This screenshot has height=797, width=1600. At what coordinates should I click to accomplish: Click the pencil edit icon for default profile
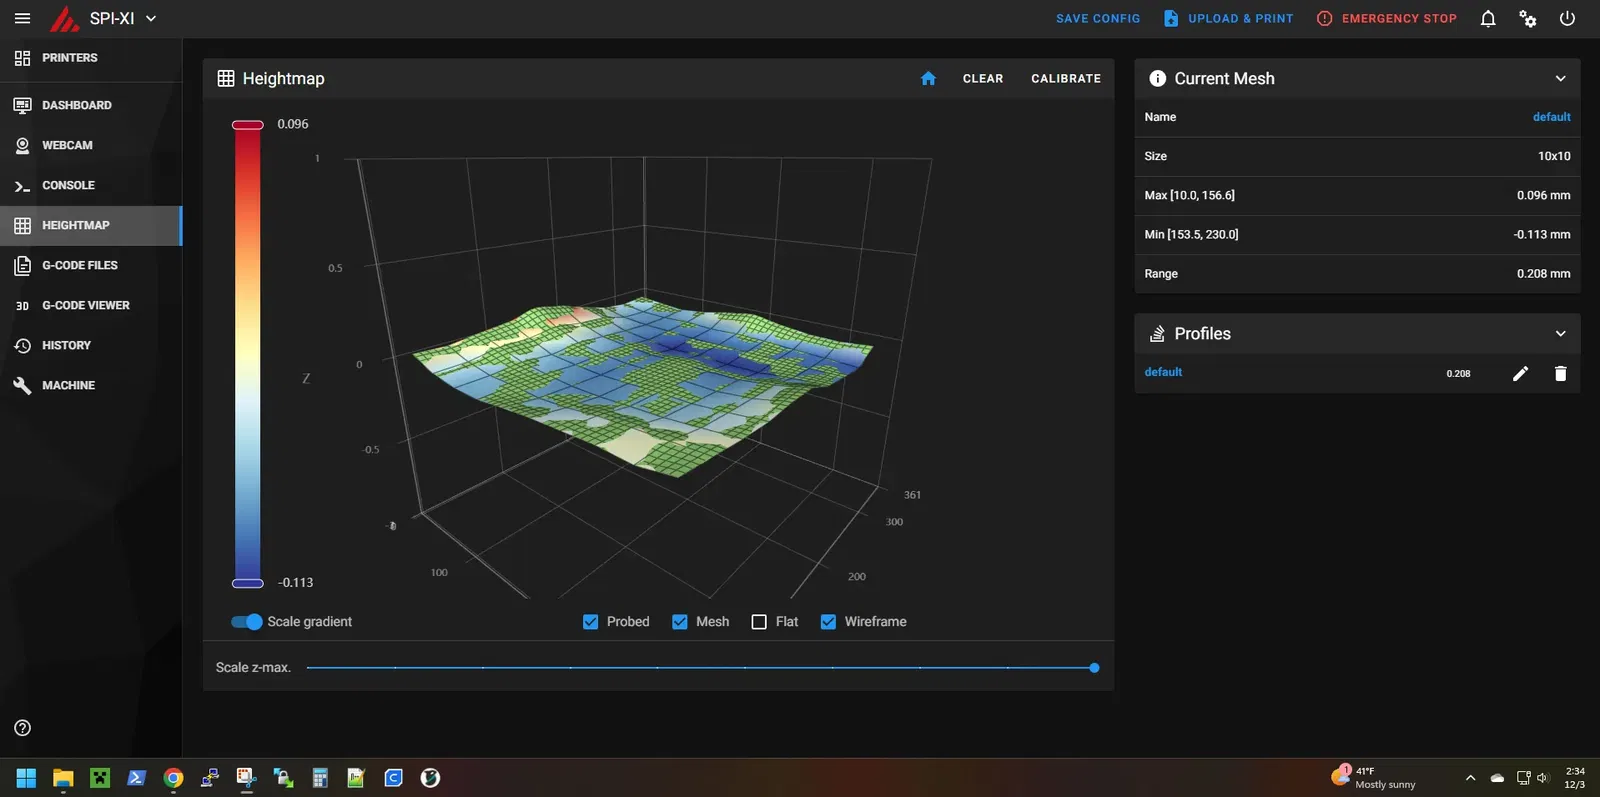1520,373
